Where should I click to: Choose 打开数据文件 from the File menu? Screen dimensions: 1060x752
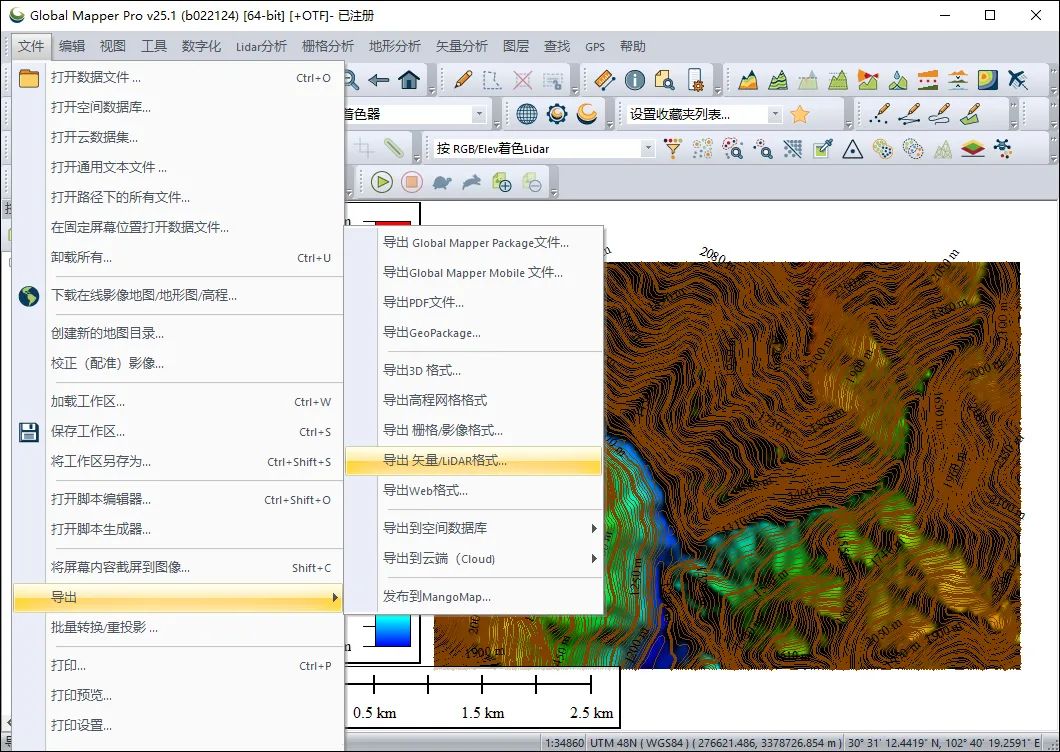(x=178, y=78)
